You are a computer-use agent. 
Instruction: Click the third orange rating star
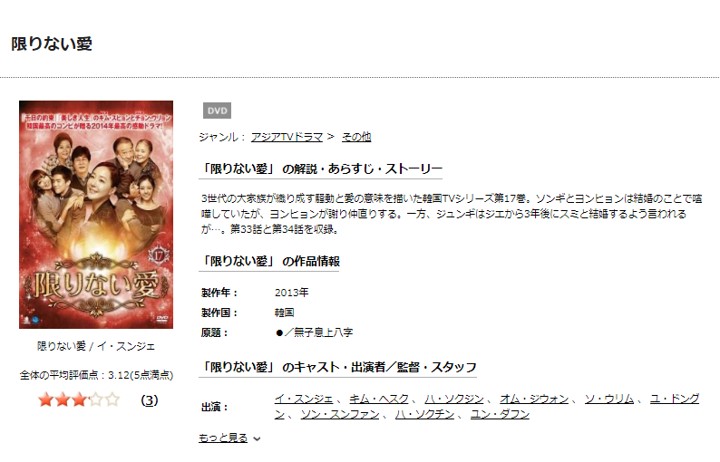pyautogui.click(x=79, y=400)
